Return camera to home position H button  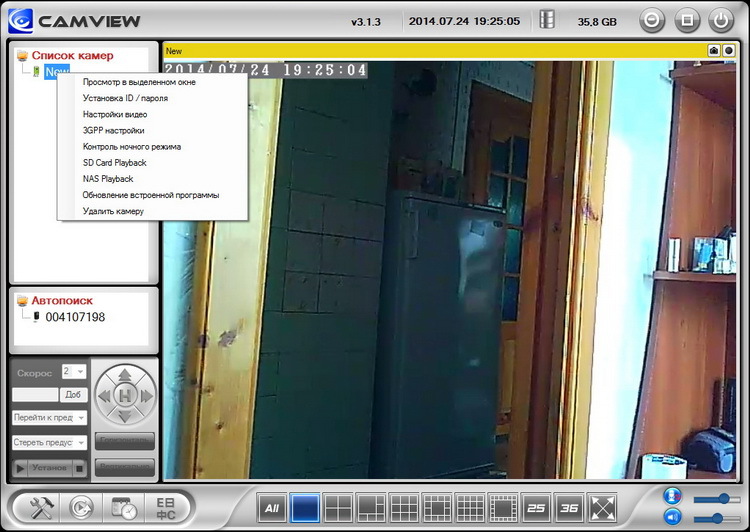pos(125,396)
